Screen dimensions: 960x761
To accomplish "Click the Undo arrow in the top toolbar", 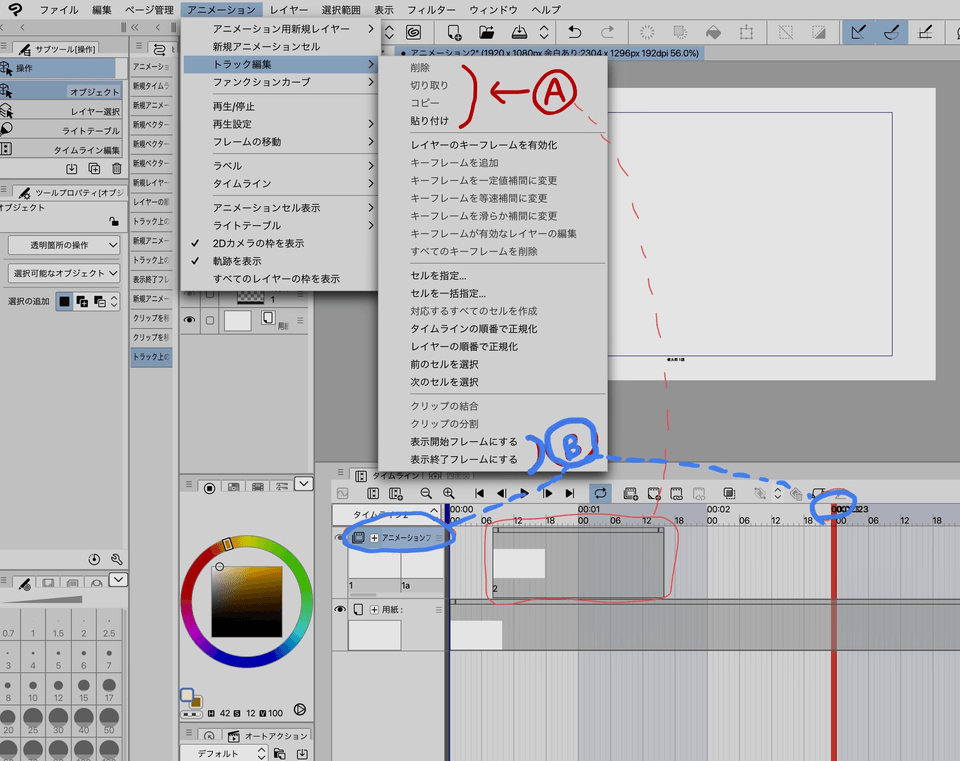I will tap(574, 33).
